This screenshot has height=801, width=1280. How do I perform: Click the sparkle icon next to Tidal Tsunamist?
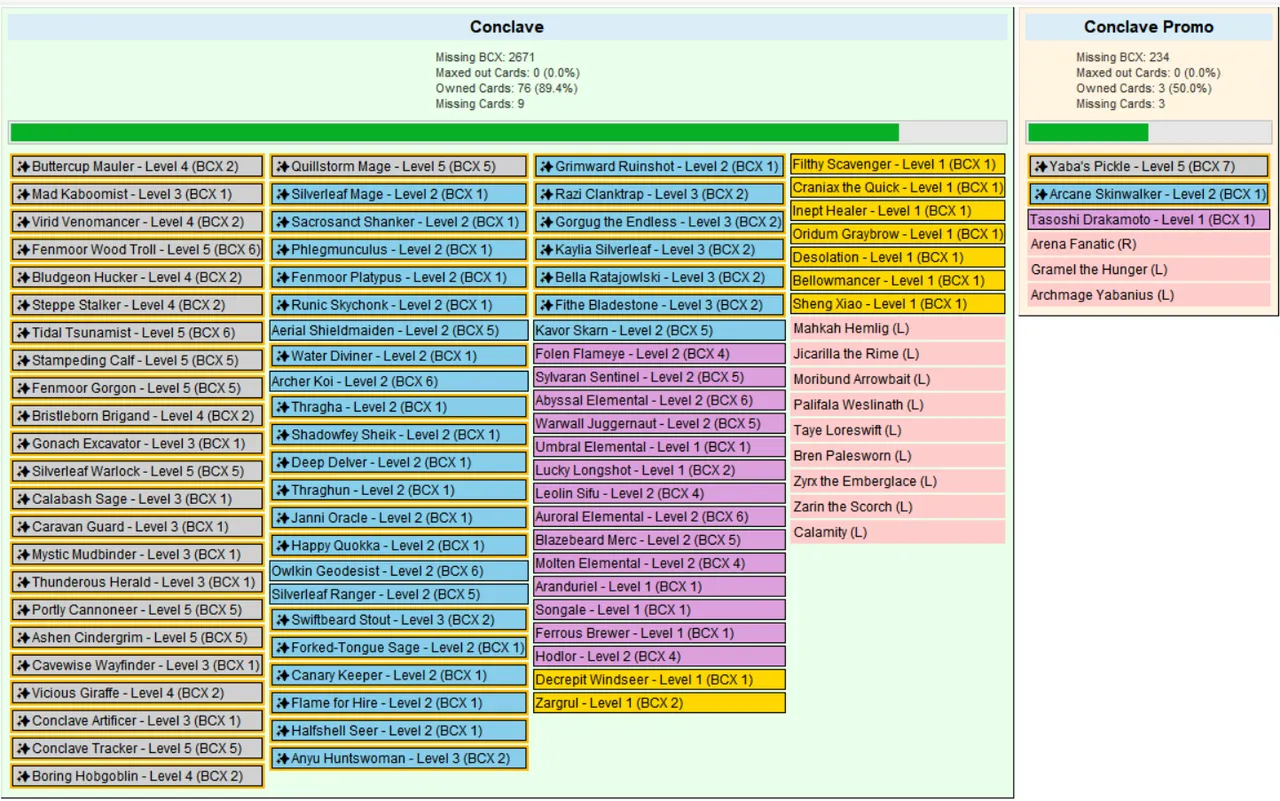point(23,333)
